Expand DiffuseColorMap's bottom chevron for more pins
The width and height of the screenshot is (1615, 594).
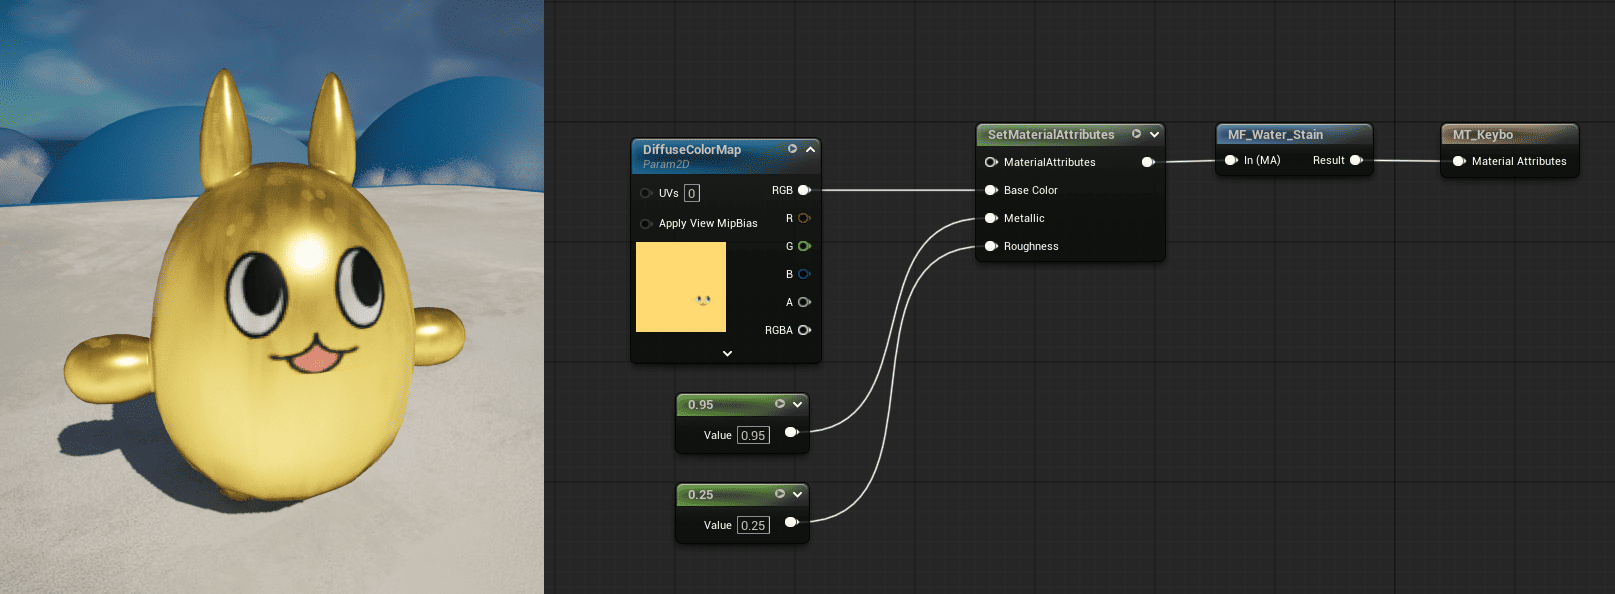727,353
